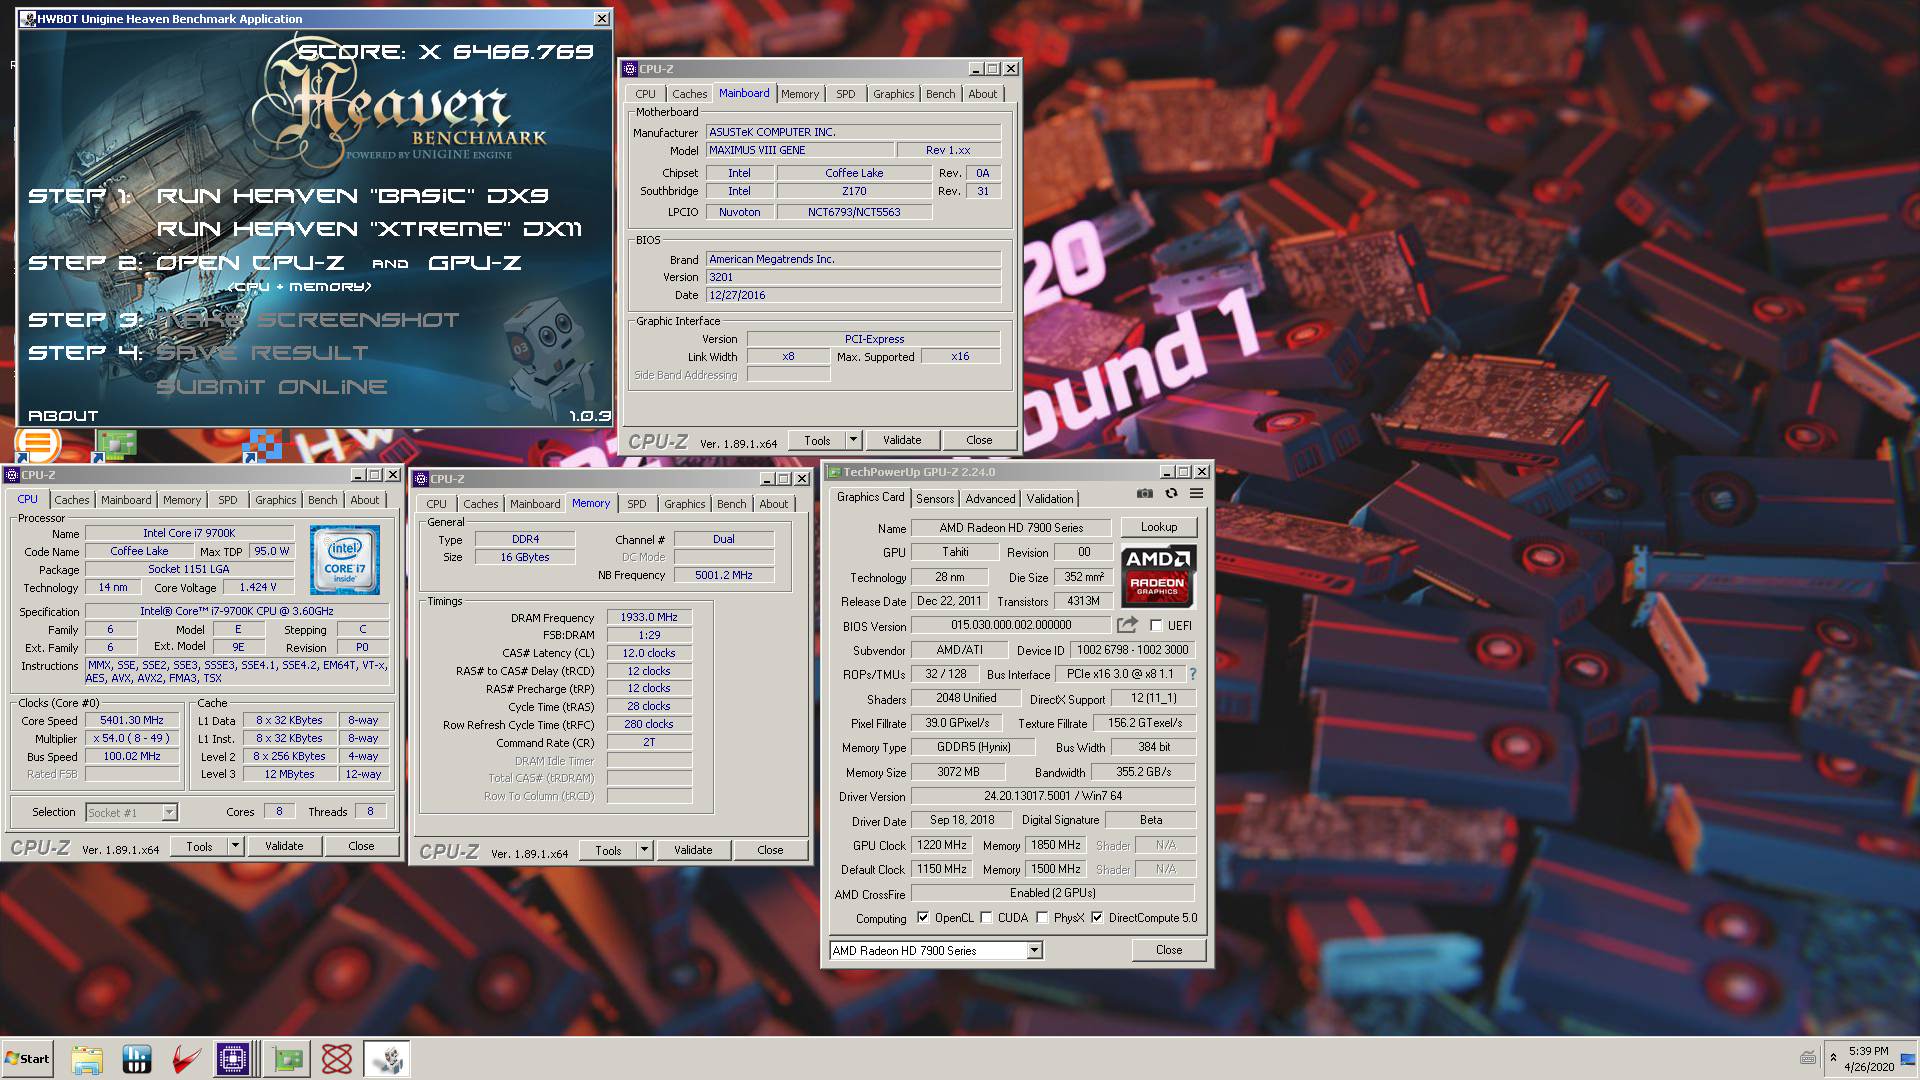This screenshot has height=1080, width=1920.
Task: Select the Heaven benchmark robot taskbar icon
Action: [x=387, y=1059]
